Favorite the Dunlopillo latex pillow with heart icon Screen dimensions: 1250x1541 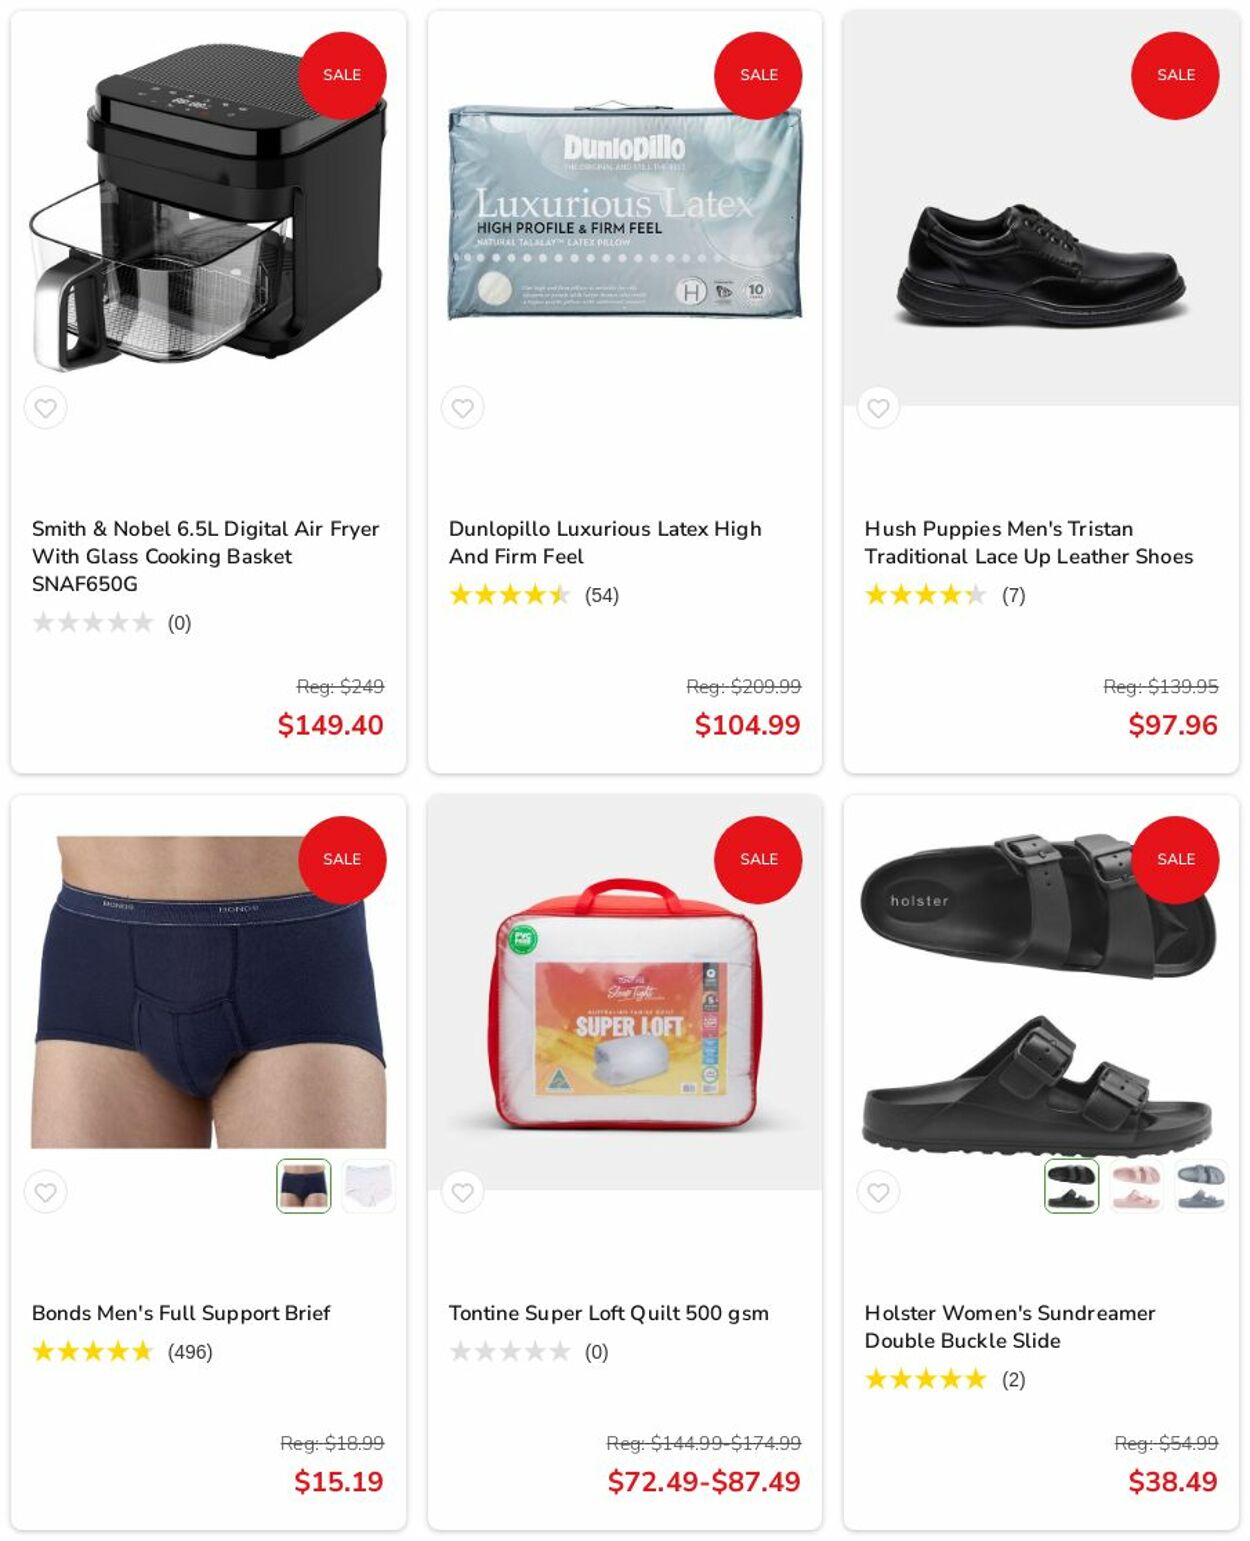(462, 408)
